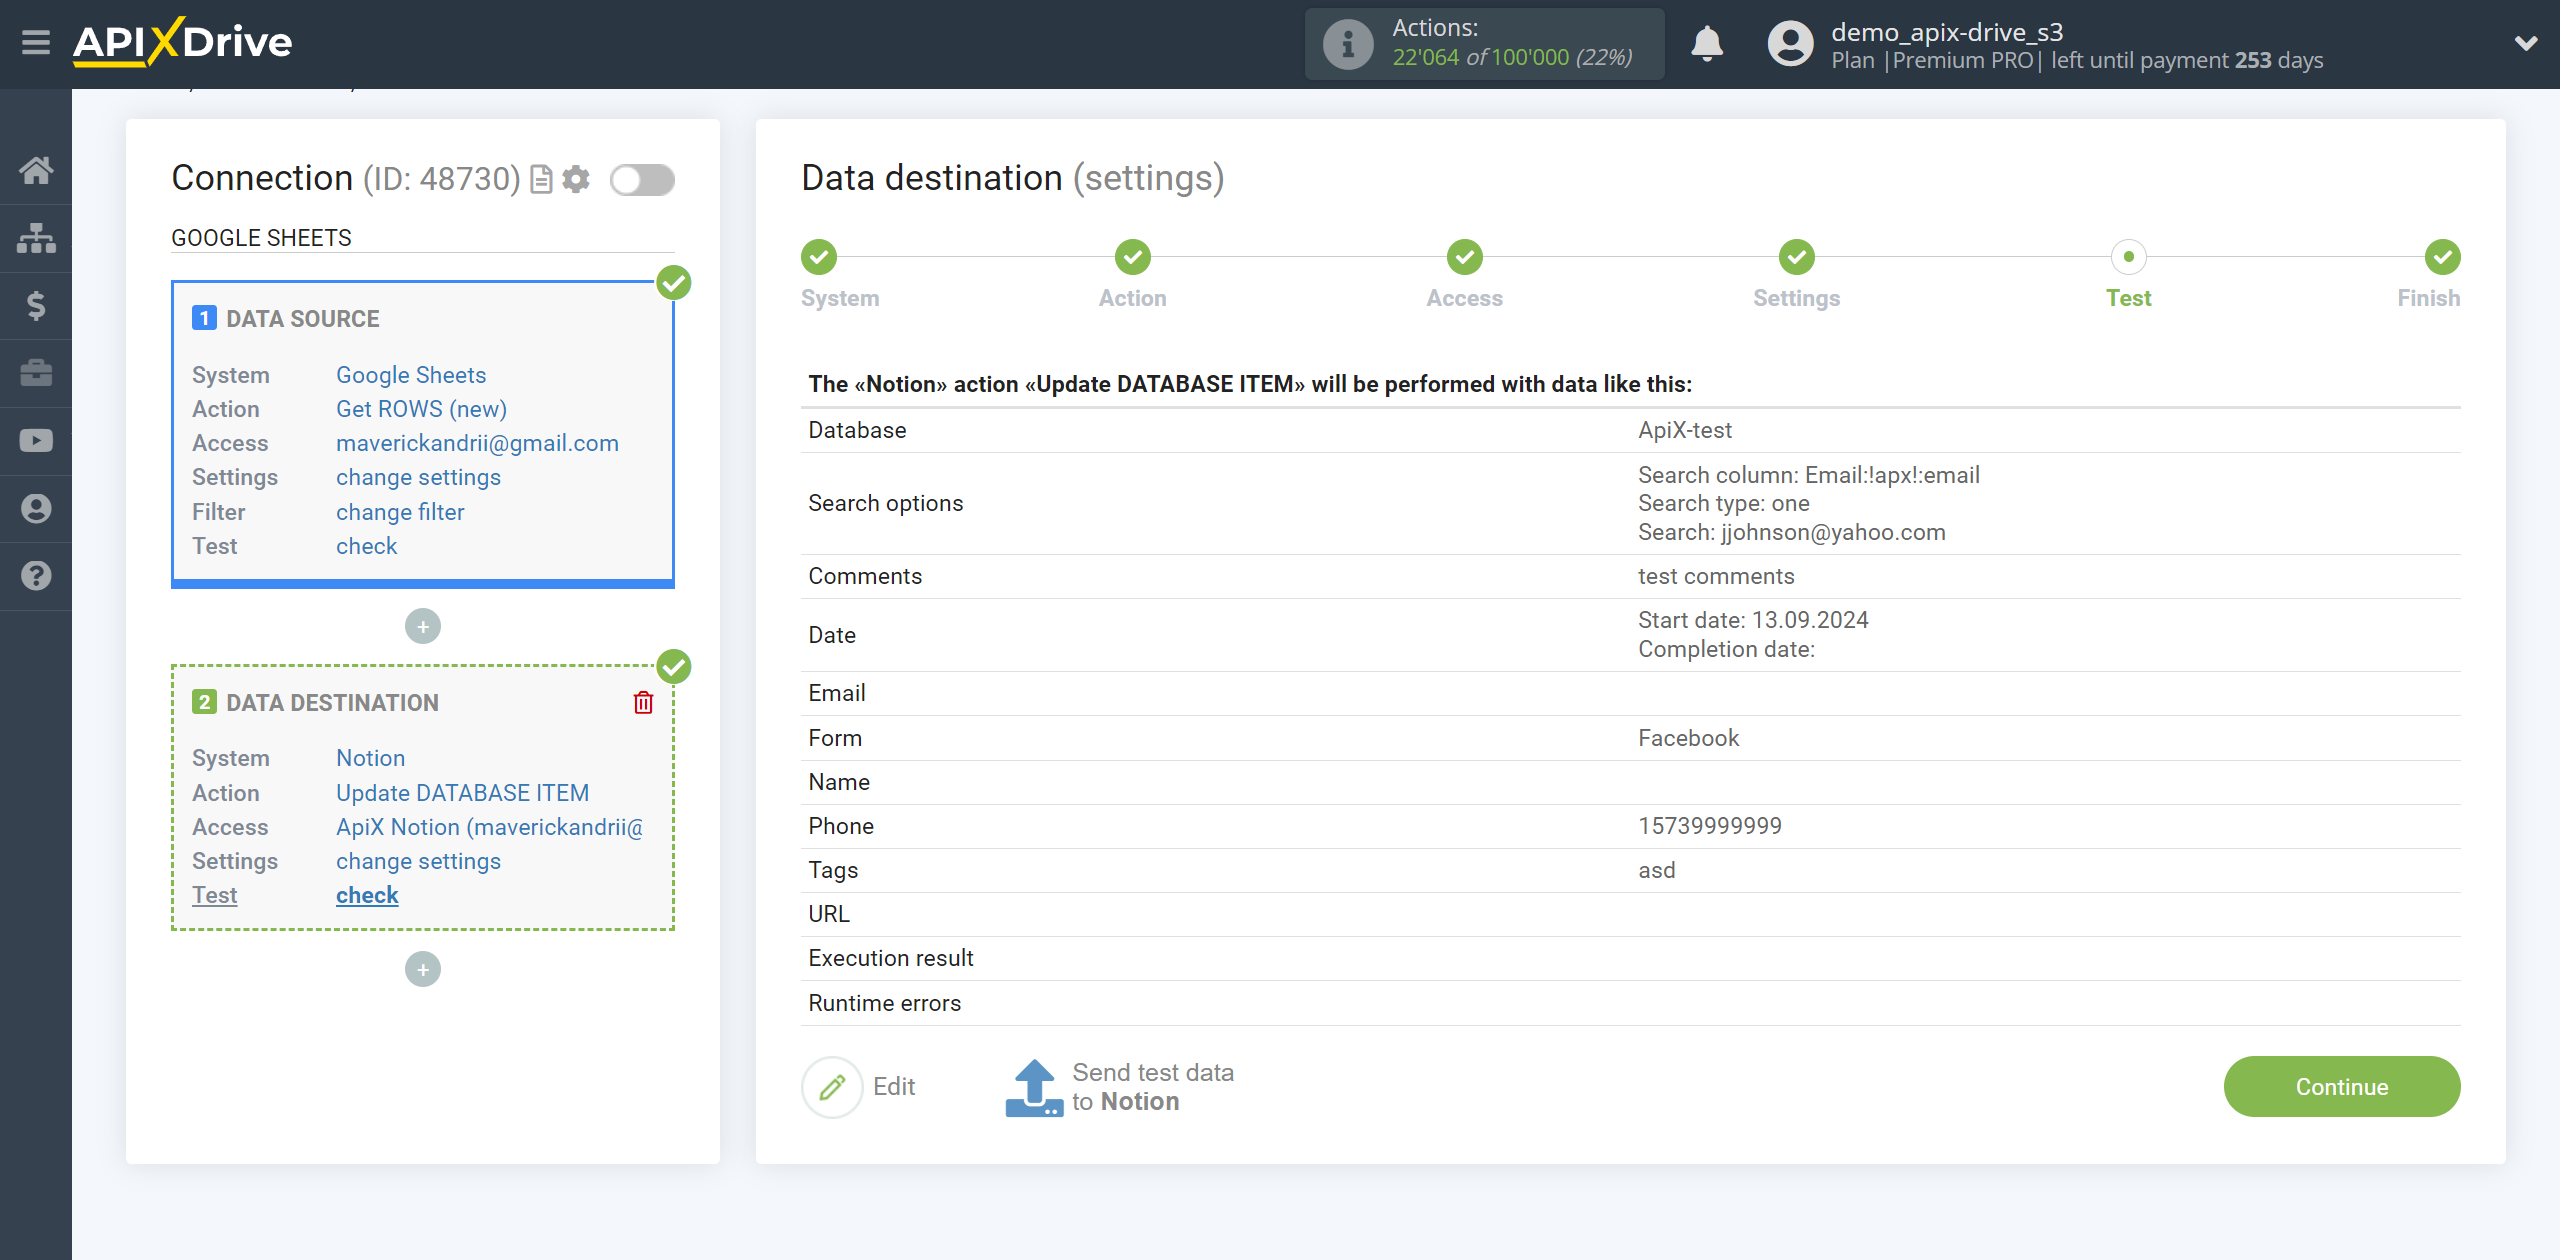Open the hamburger menu

click(x=36, y=43)
